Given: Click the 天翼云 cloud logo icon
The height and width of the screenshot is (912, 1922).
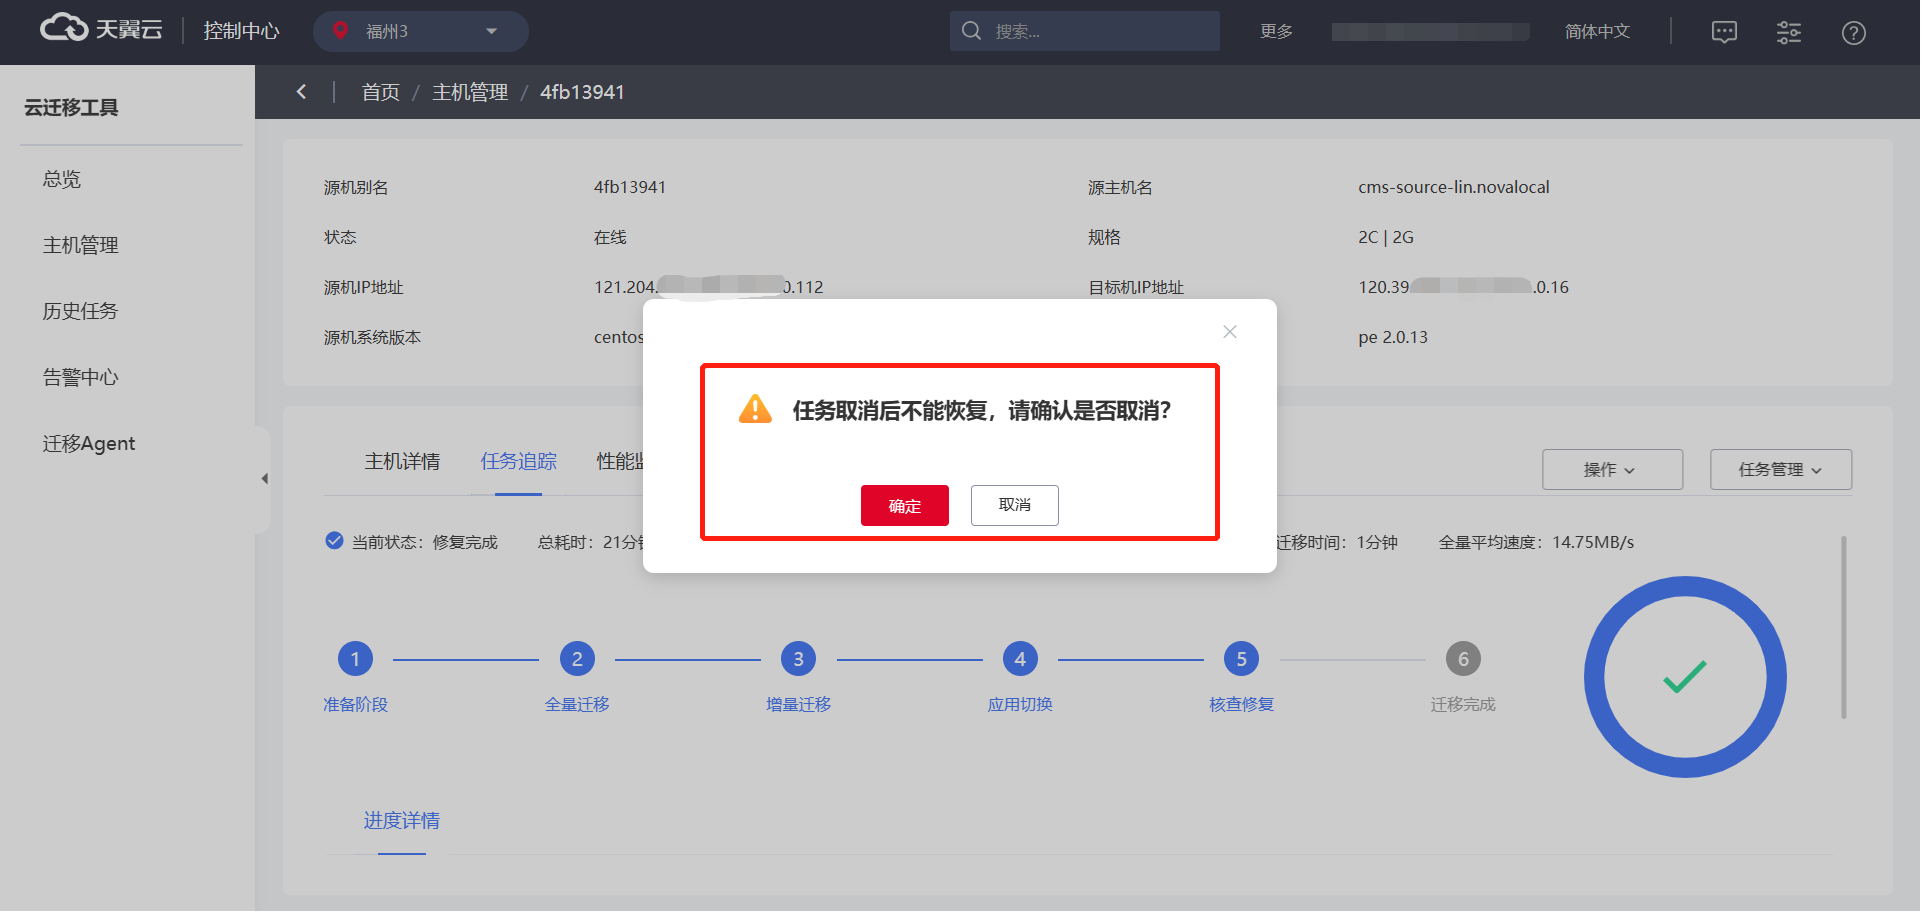Looking at the screenshot, I should click(x=64, y=29).
